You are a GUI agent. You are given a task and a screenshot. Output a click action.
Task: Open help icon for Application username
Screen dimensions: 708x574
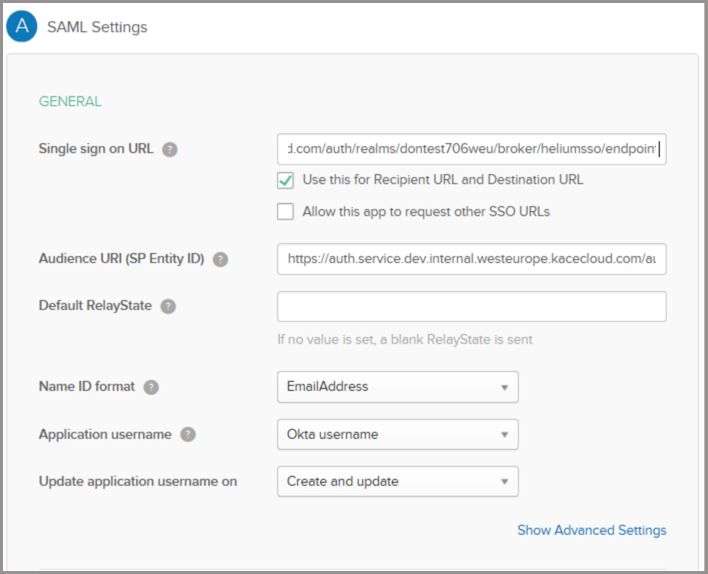click(x=188, y=435)
